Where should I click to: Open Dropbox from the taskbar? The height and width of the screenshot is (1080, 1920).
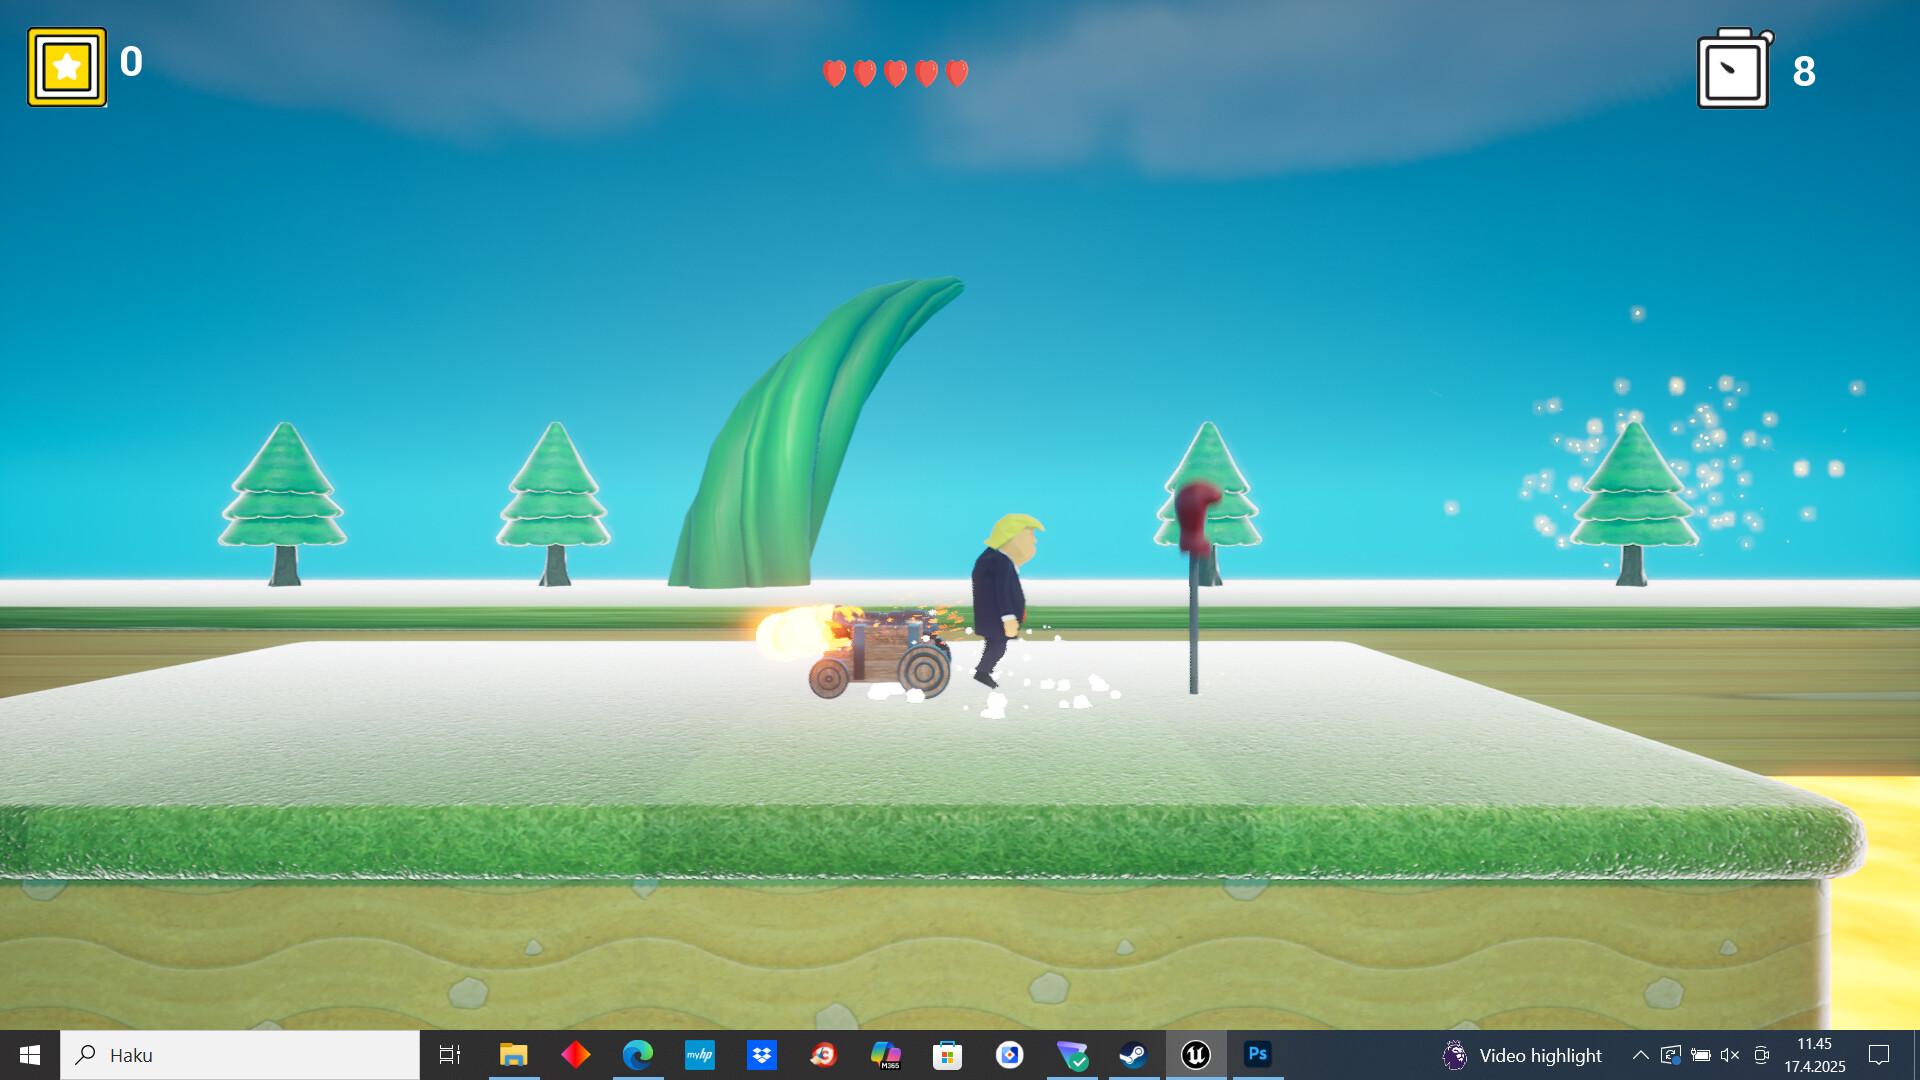click(x=762, y=1055)
